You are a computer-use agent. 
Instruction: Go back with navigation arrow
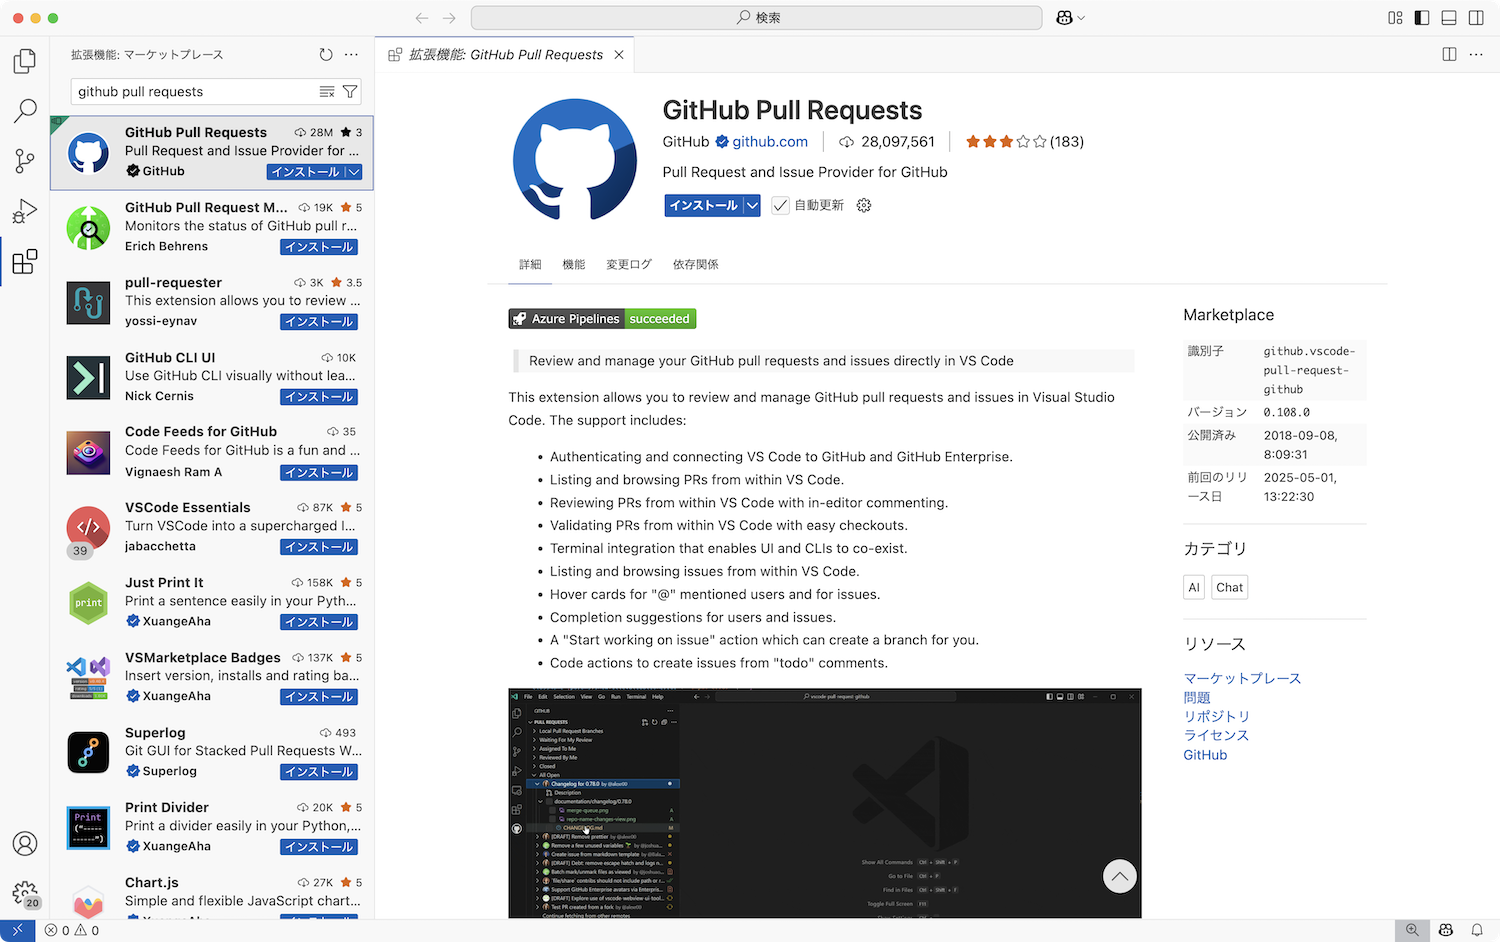[x=422, y=18]
